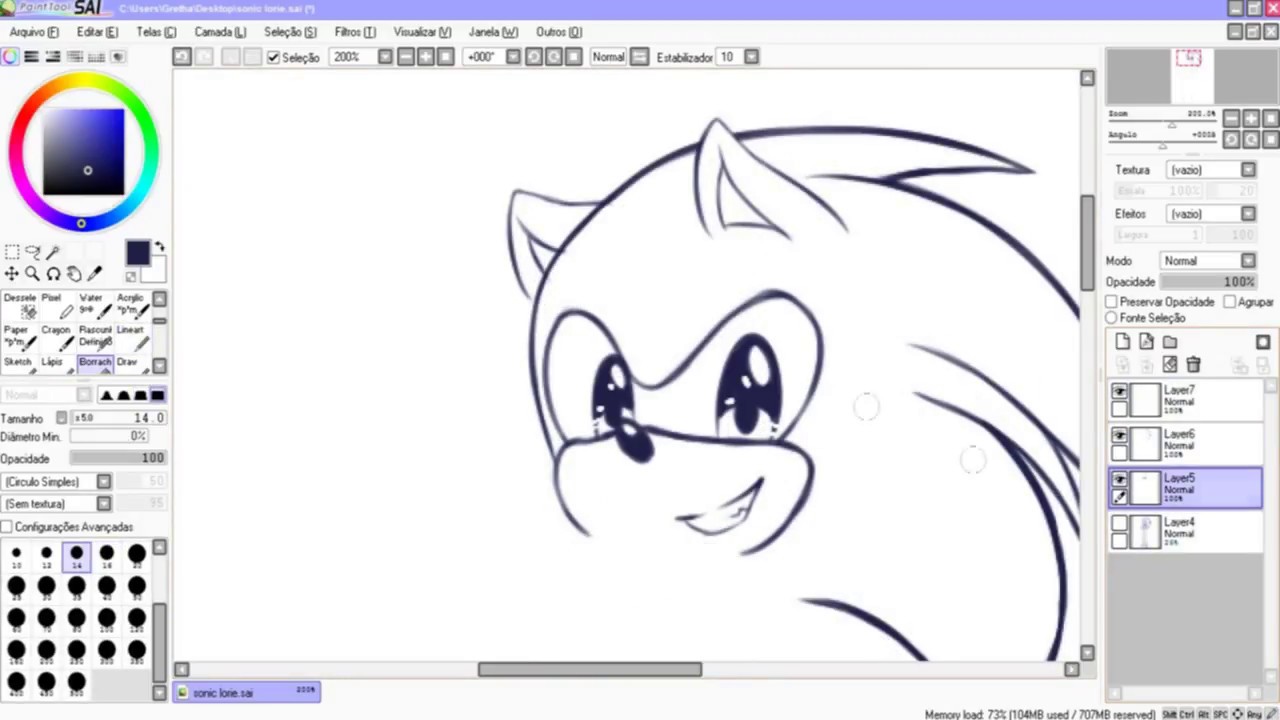The image size is (1280, 720).
Task: Adjust the Tamanho brush size slider
Action: click(x=118, y=418)
